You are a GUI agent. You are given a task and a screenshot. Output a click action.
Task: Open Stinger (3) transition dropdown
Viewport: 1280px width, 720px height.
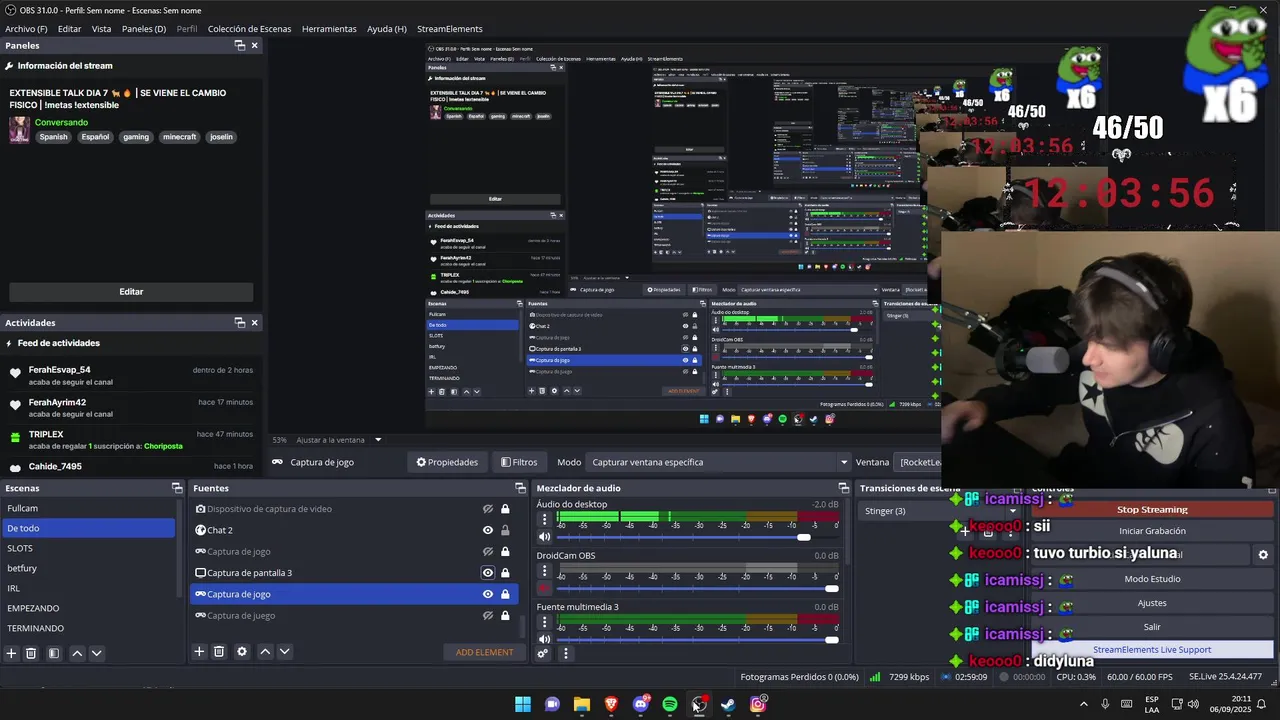[940, 511]
